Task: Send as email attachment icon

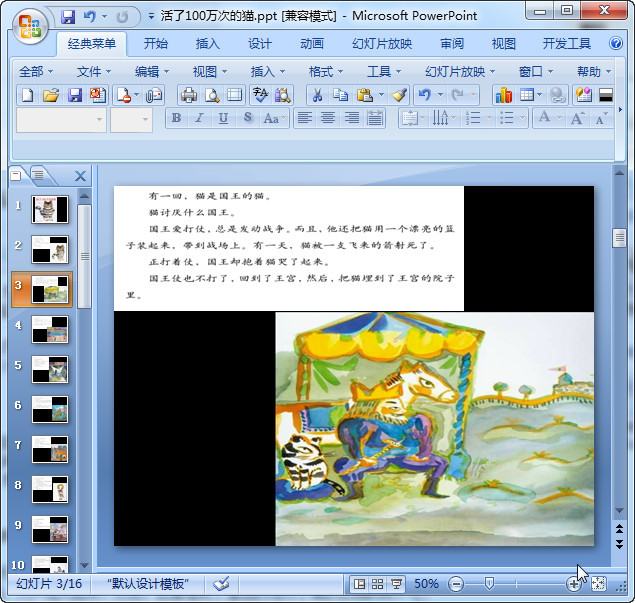Action: [x=154, y=96]
